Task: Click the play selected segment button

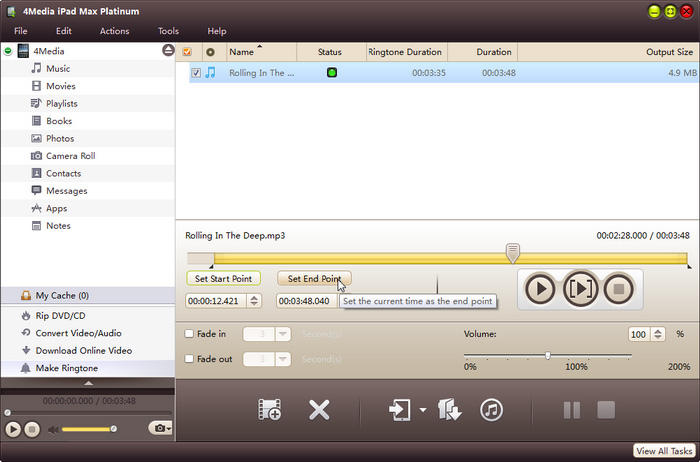Action: tap(581, 289)
